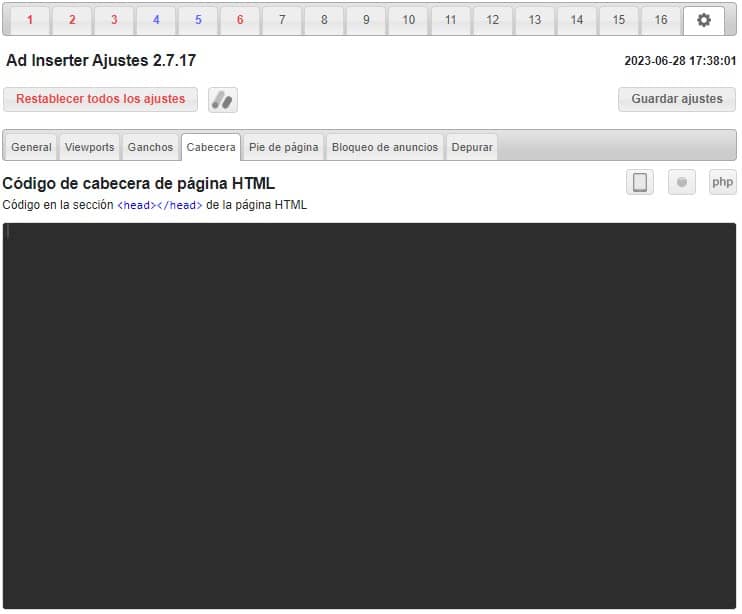This screenshot has height=614, width=742.
Task: Toggle PHP processing for the header code
Action: pyautogui.click(x=723, y=182)
